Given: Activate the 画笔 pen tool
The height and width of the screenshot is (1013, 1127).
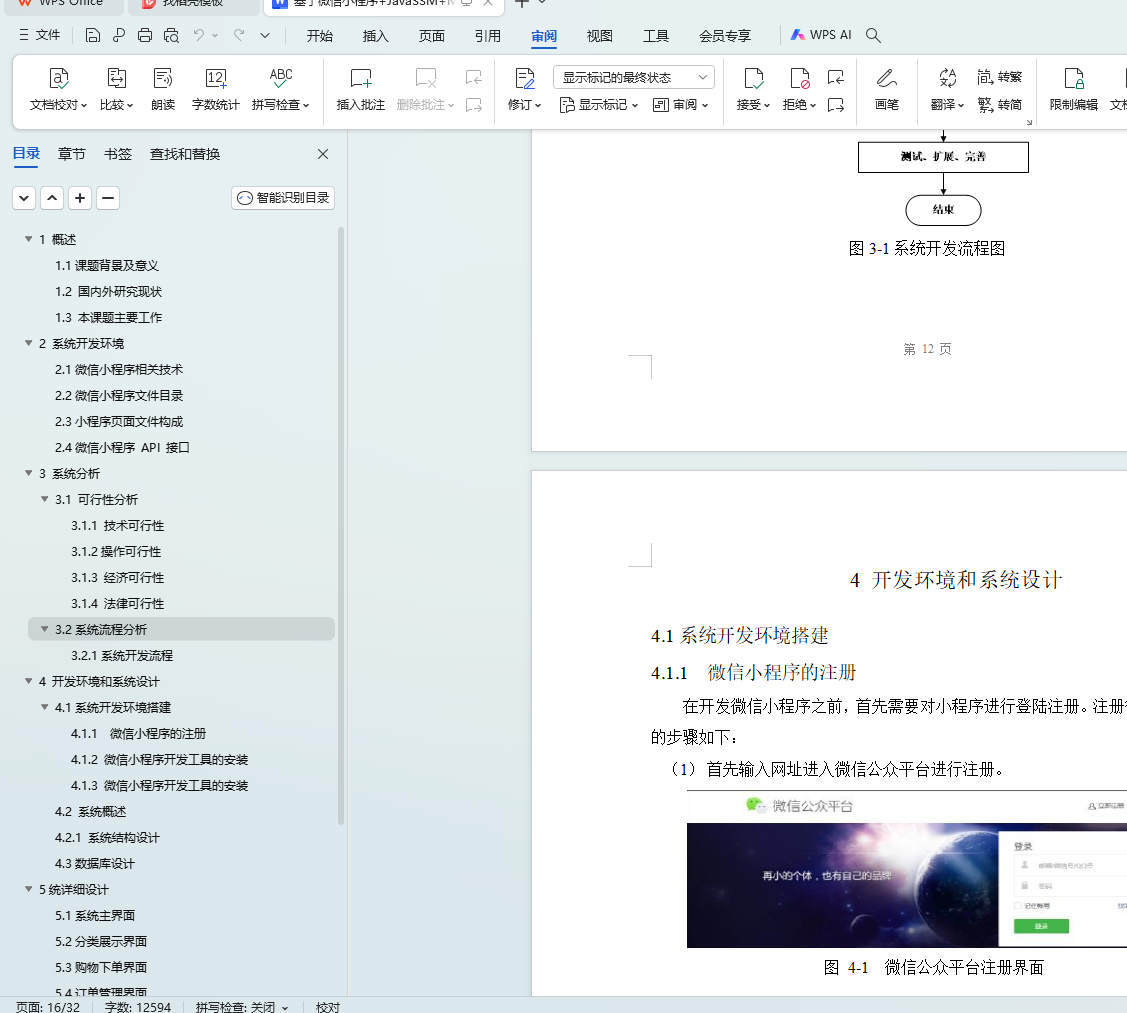Looking at the screenshot, I should (x=887, y=89).
